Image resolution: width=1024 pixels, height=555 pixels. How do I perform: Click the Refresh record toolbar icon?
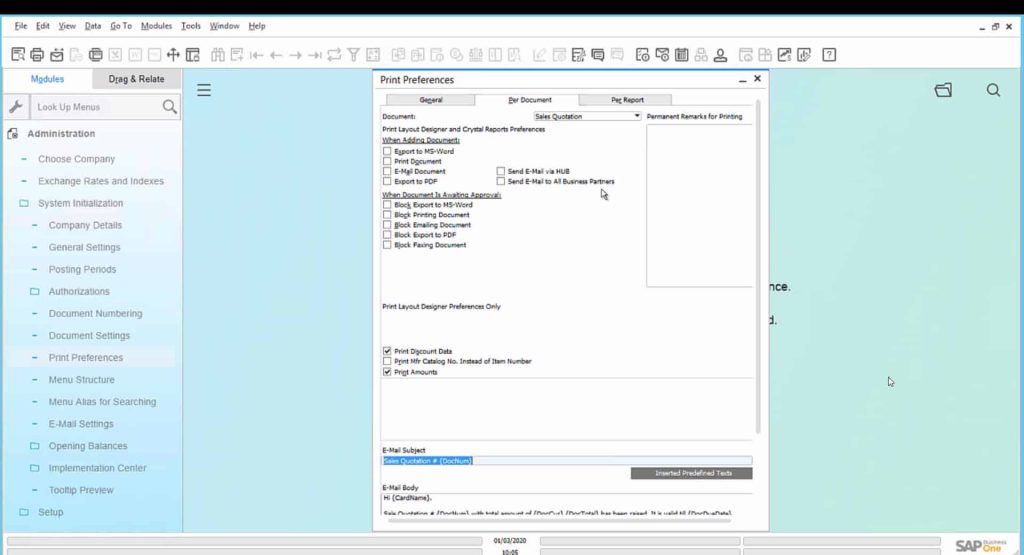pyautogui.click(x=334, y=55)
